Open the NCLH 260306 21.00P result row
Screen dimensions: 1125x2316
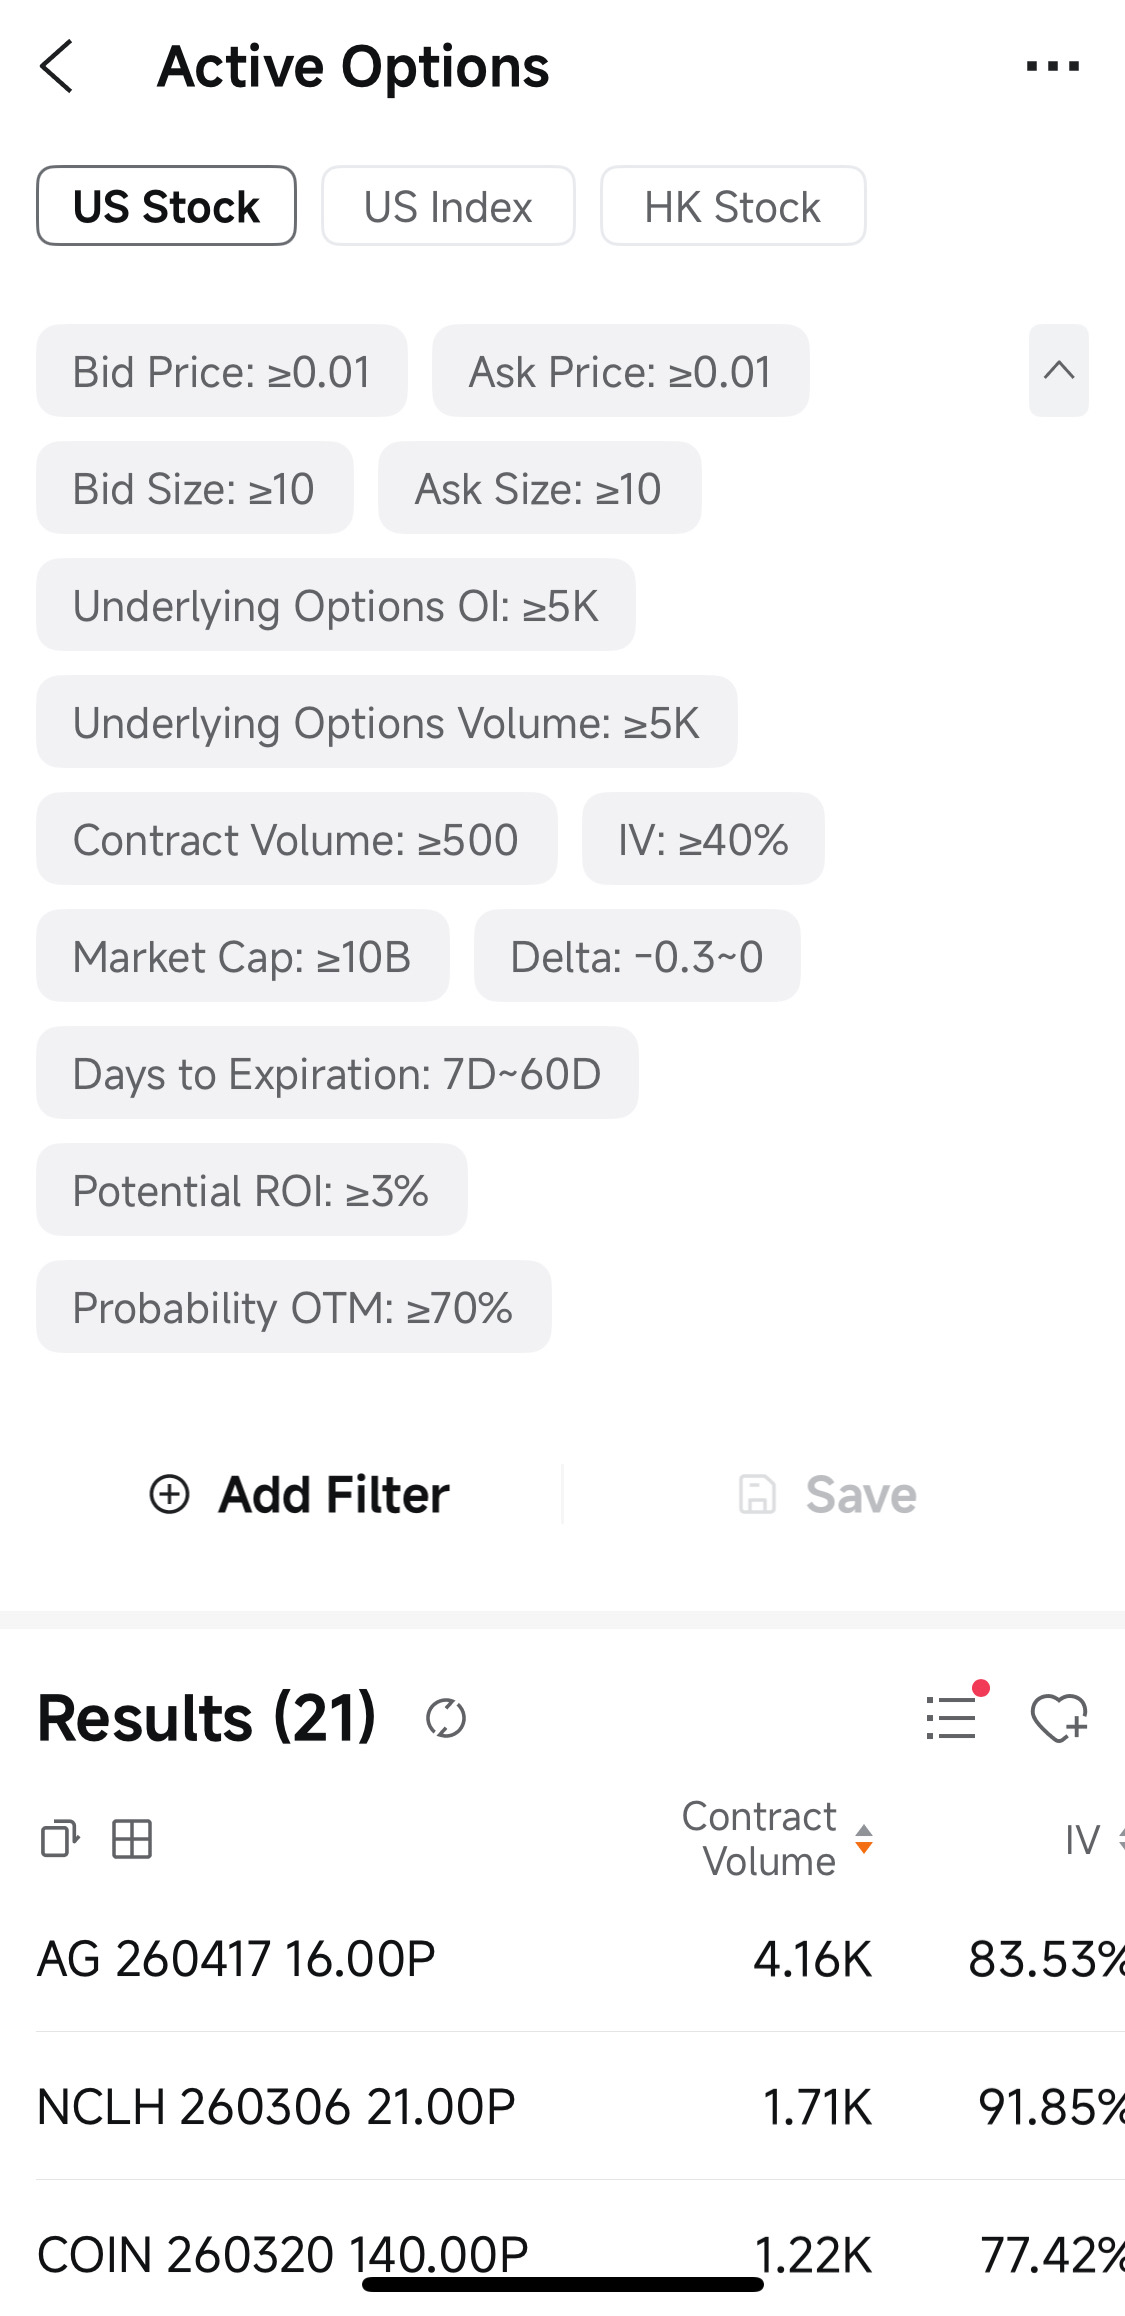coord(580,2106)
